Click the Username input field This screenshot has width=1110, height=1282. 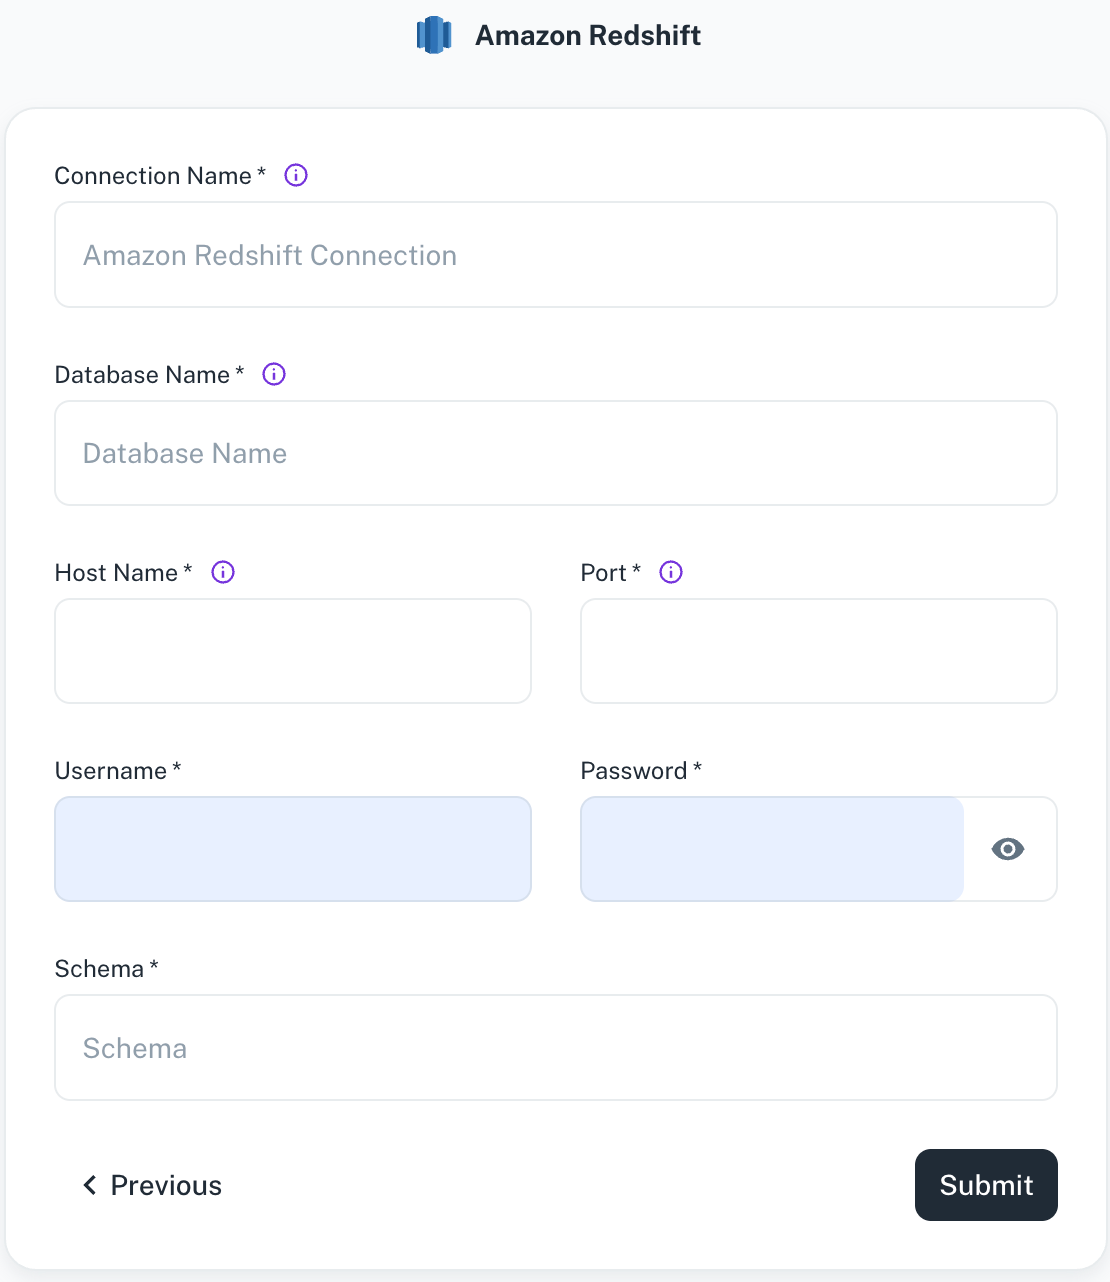(293, 849)
